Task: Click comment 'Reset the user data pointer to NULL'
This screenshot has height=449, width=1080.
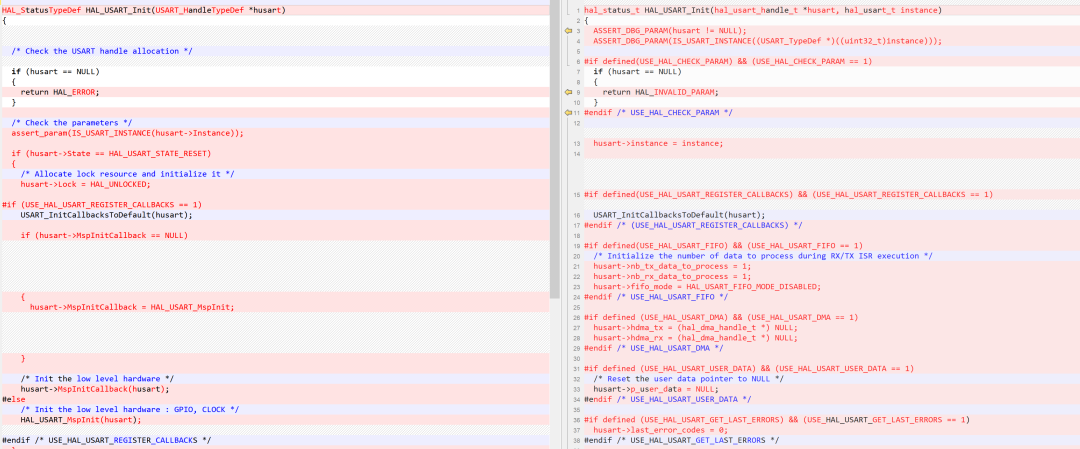Action: [x=688, y=379]
